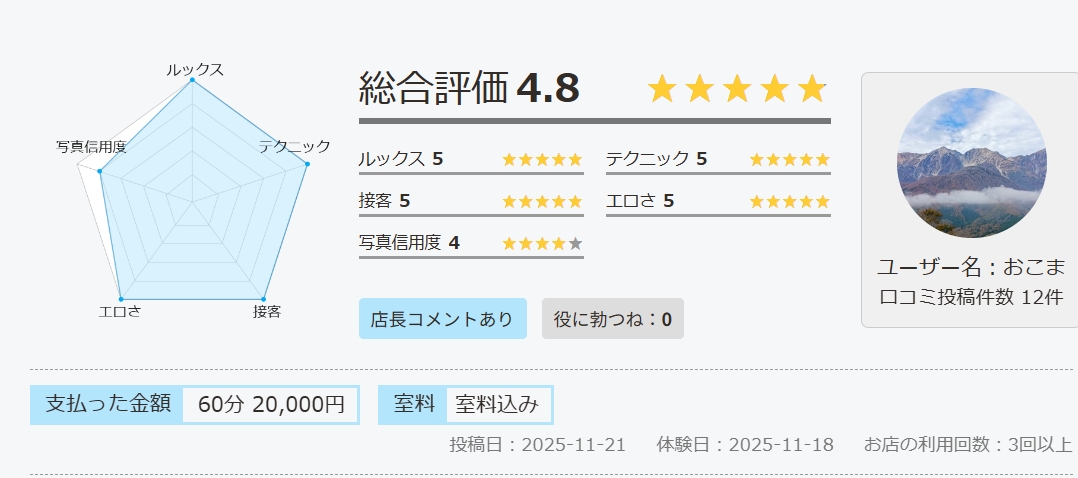
Task: Open the user's mountain avatar photo
Action: point(971,163)
